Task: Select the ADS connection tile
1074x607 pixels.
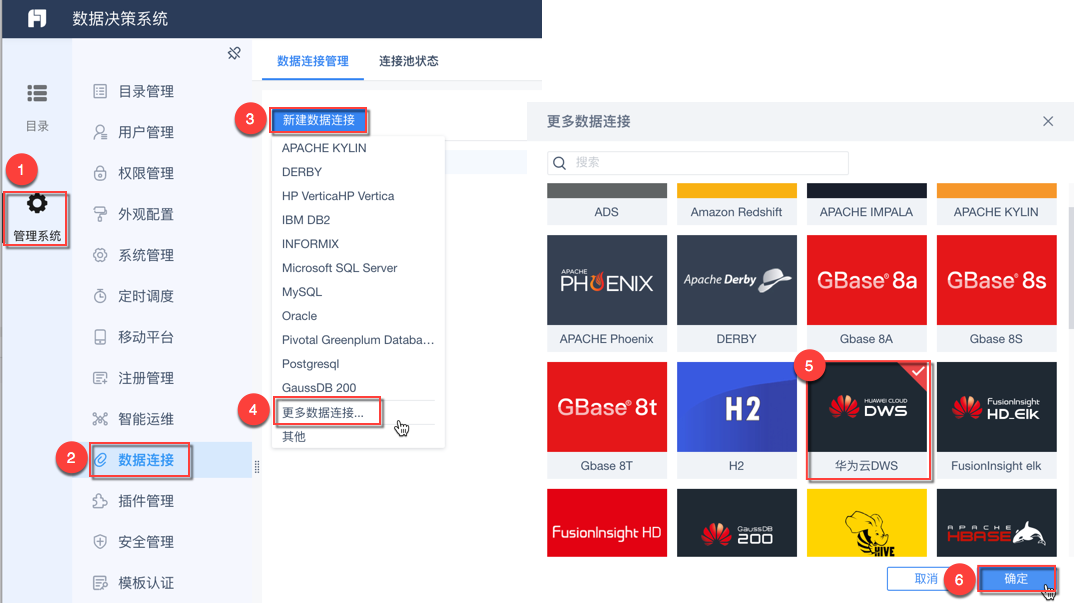Action: [x=607, y=204]
